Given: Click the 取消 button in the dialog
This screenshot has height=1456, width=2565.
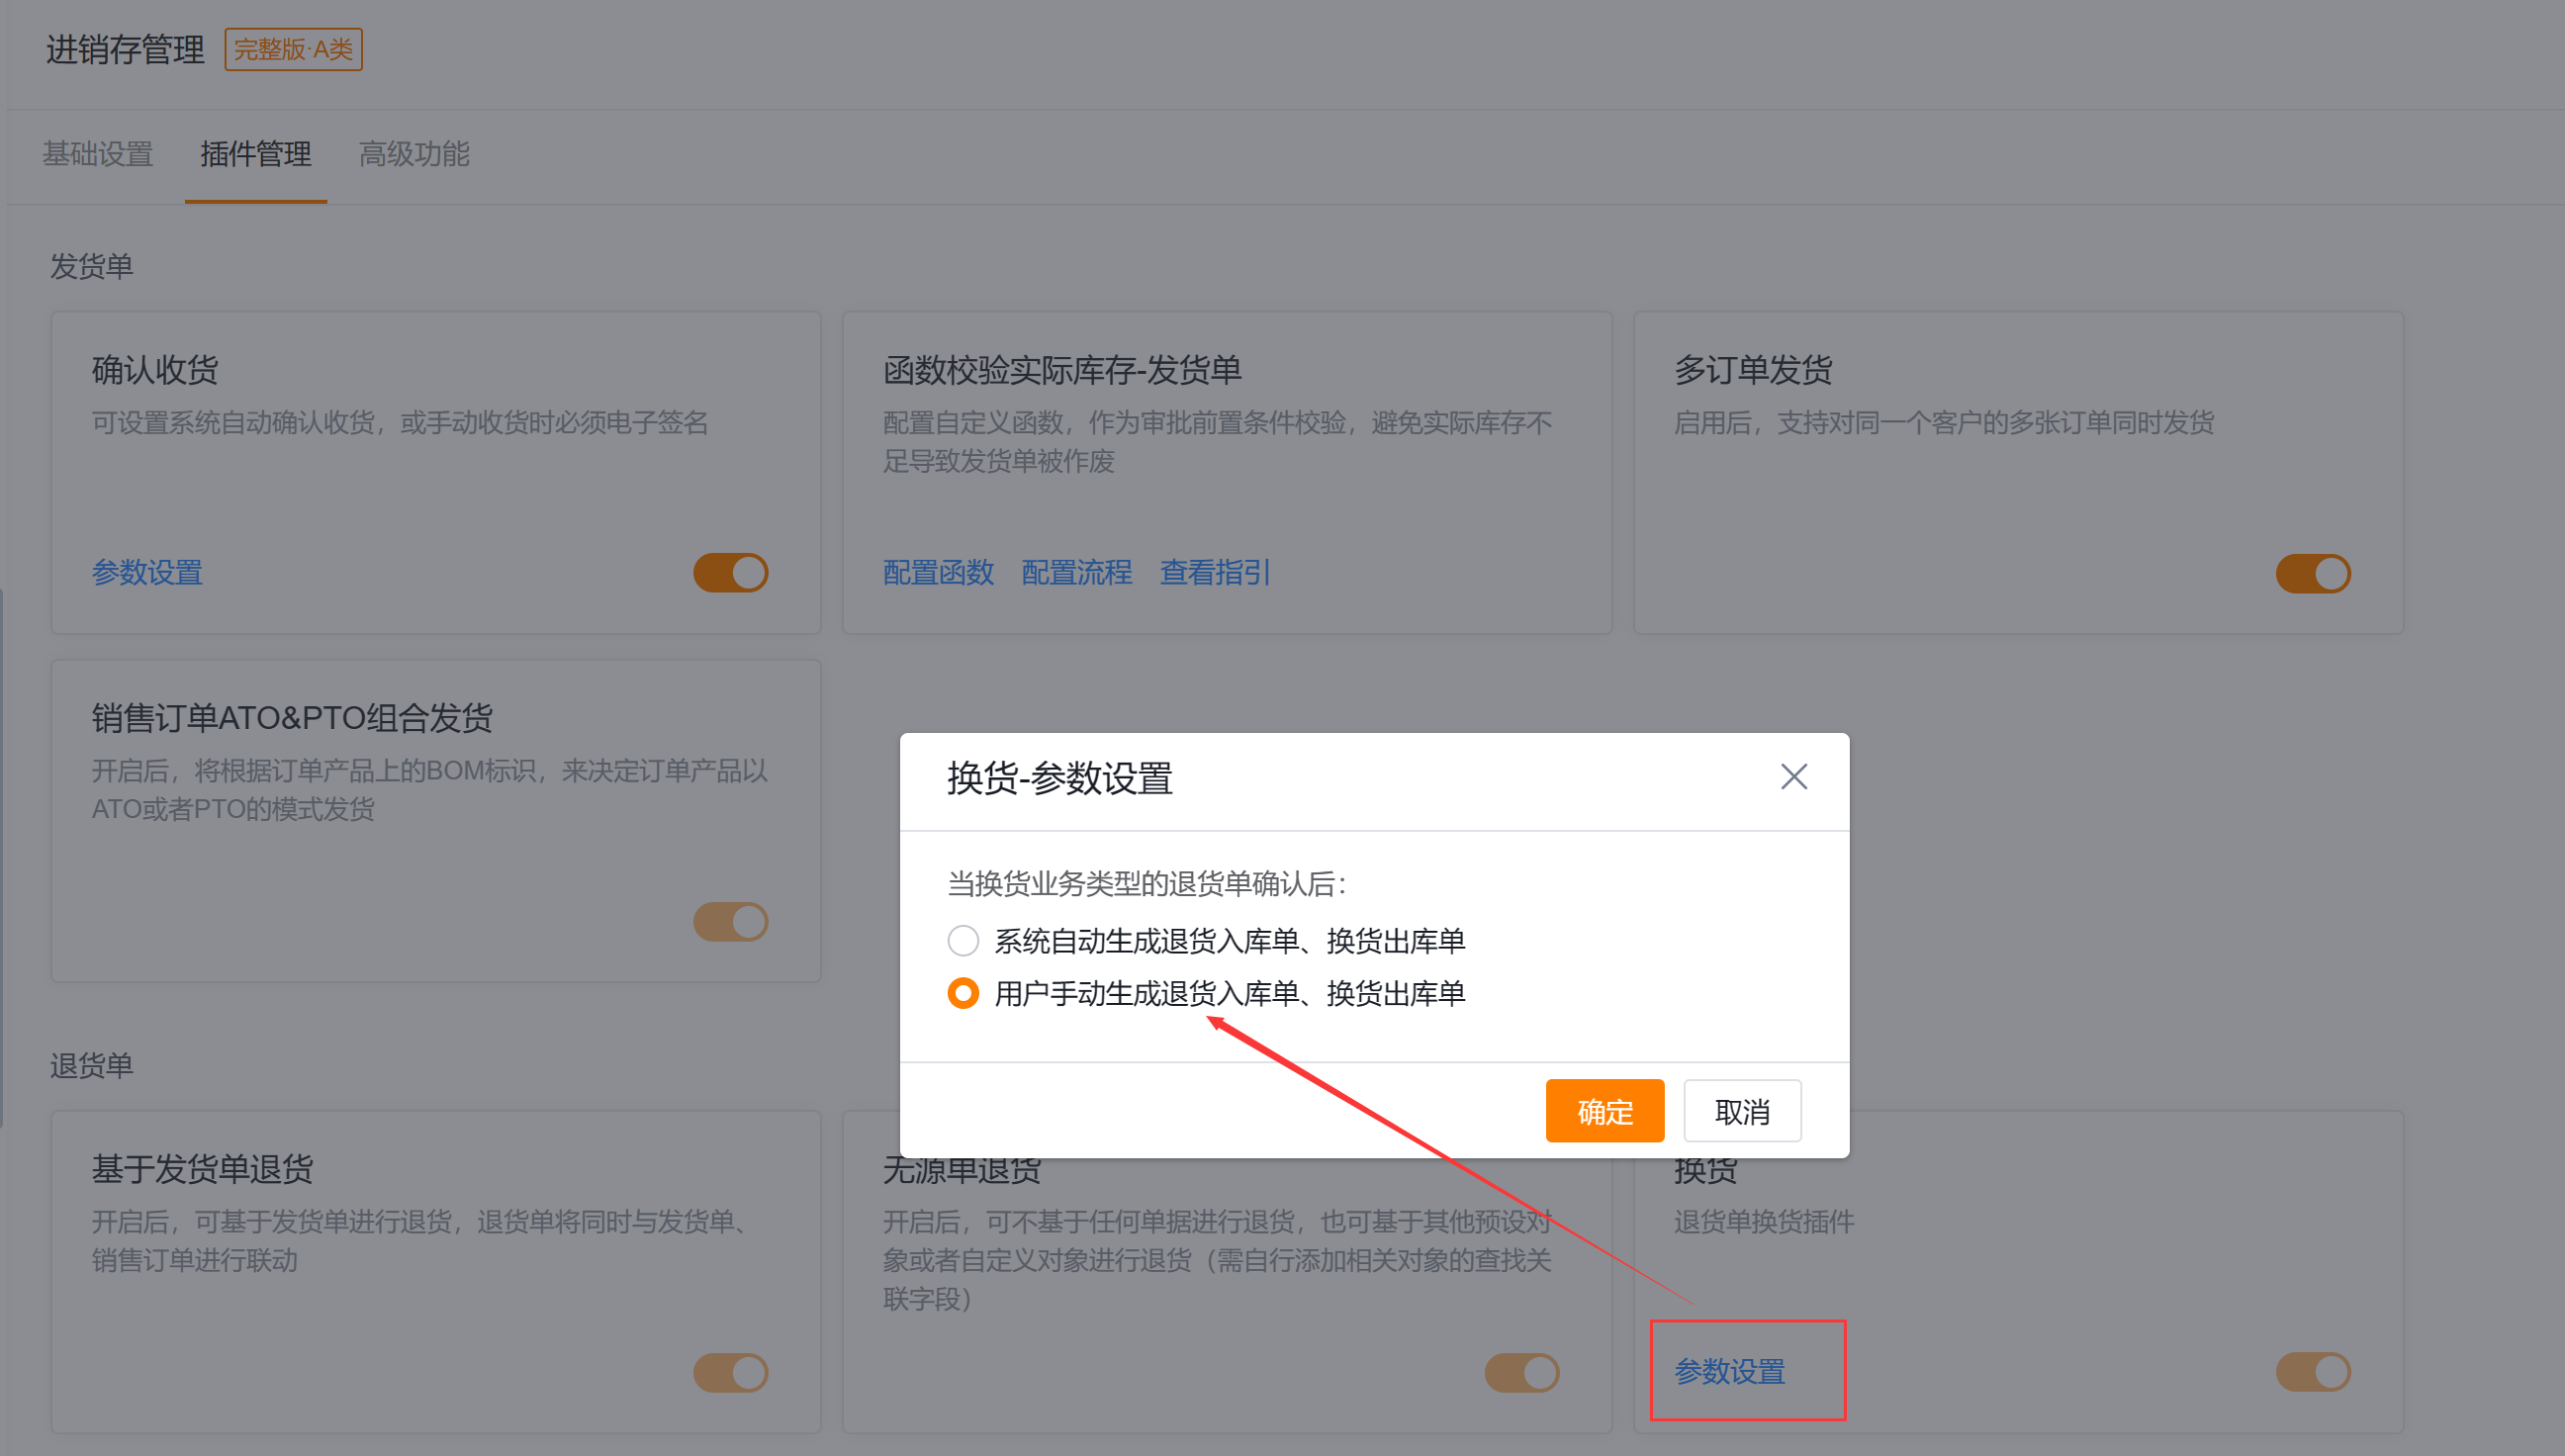Looking at the screenshot, I should coord(1742,1110).
